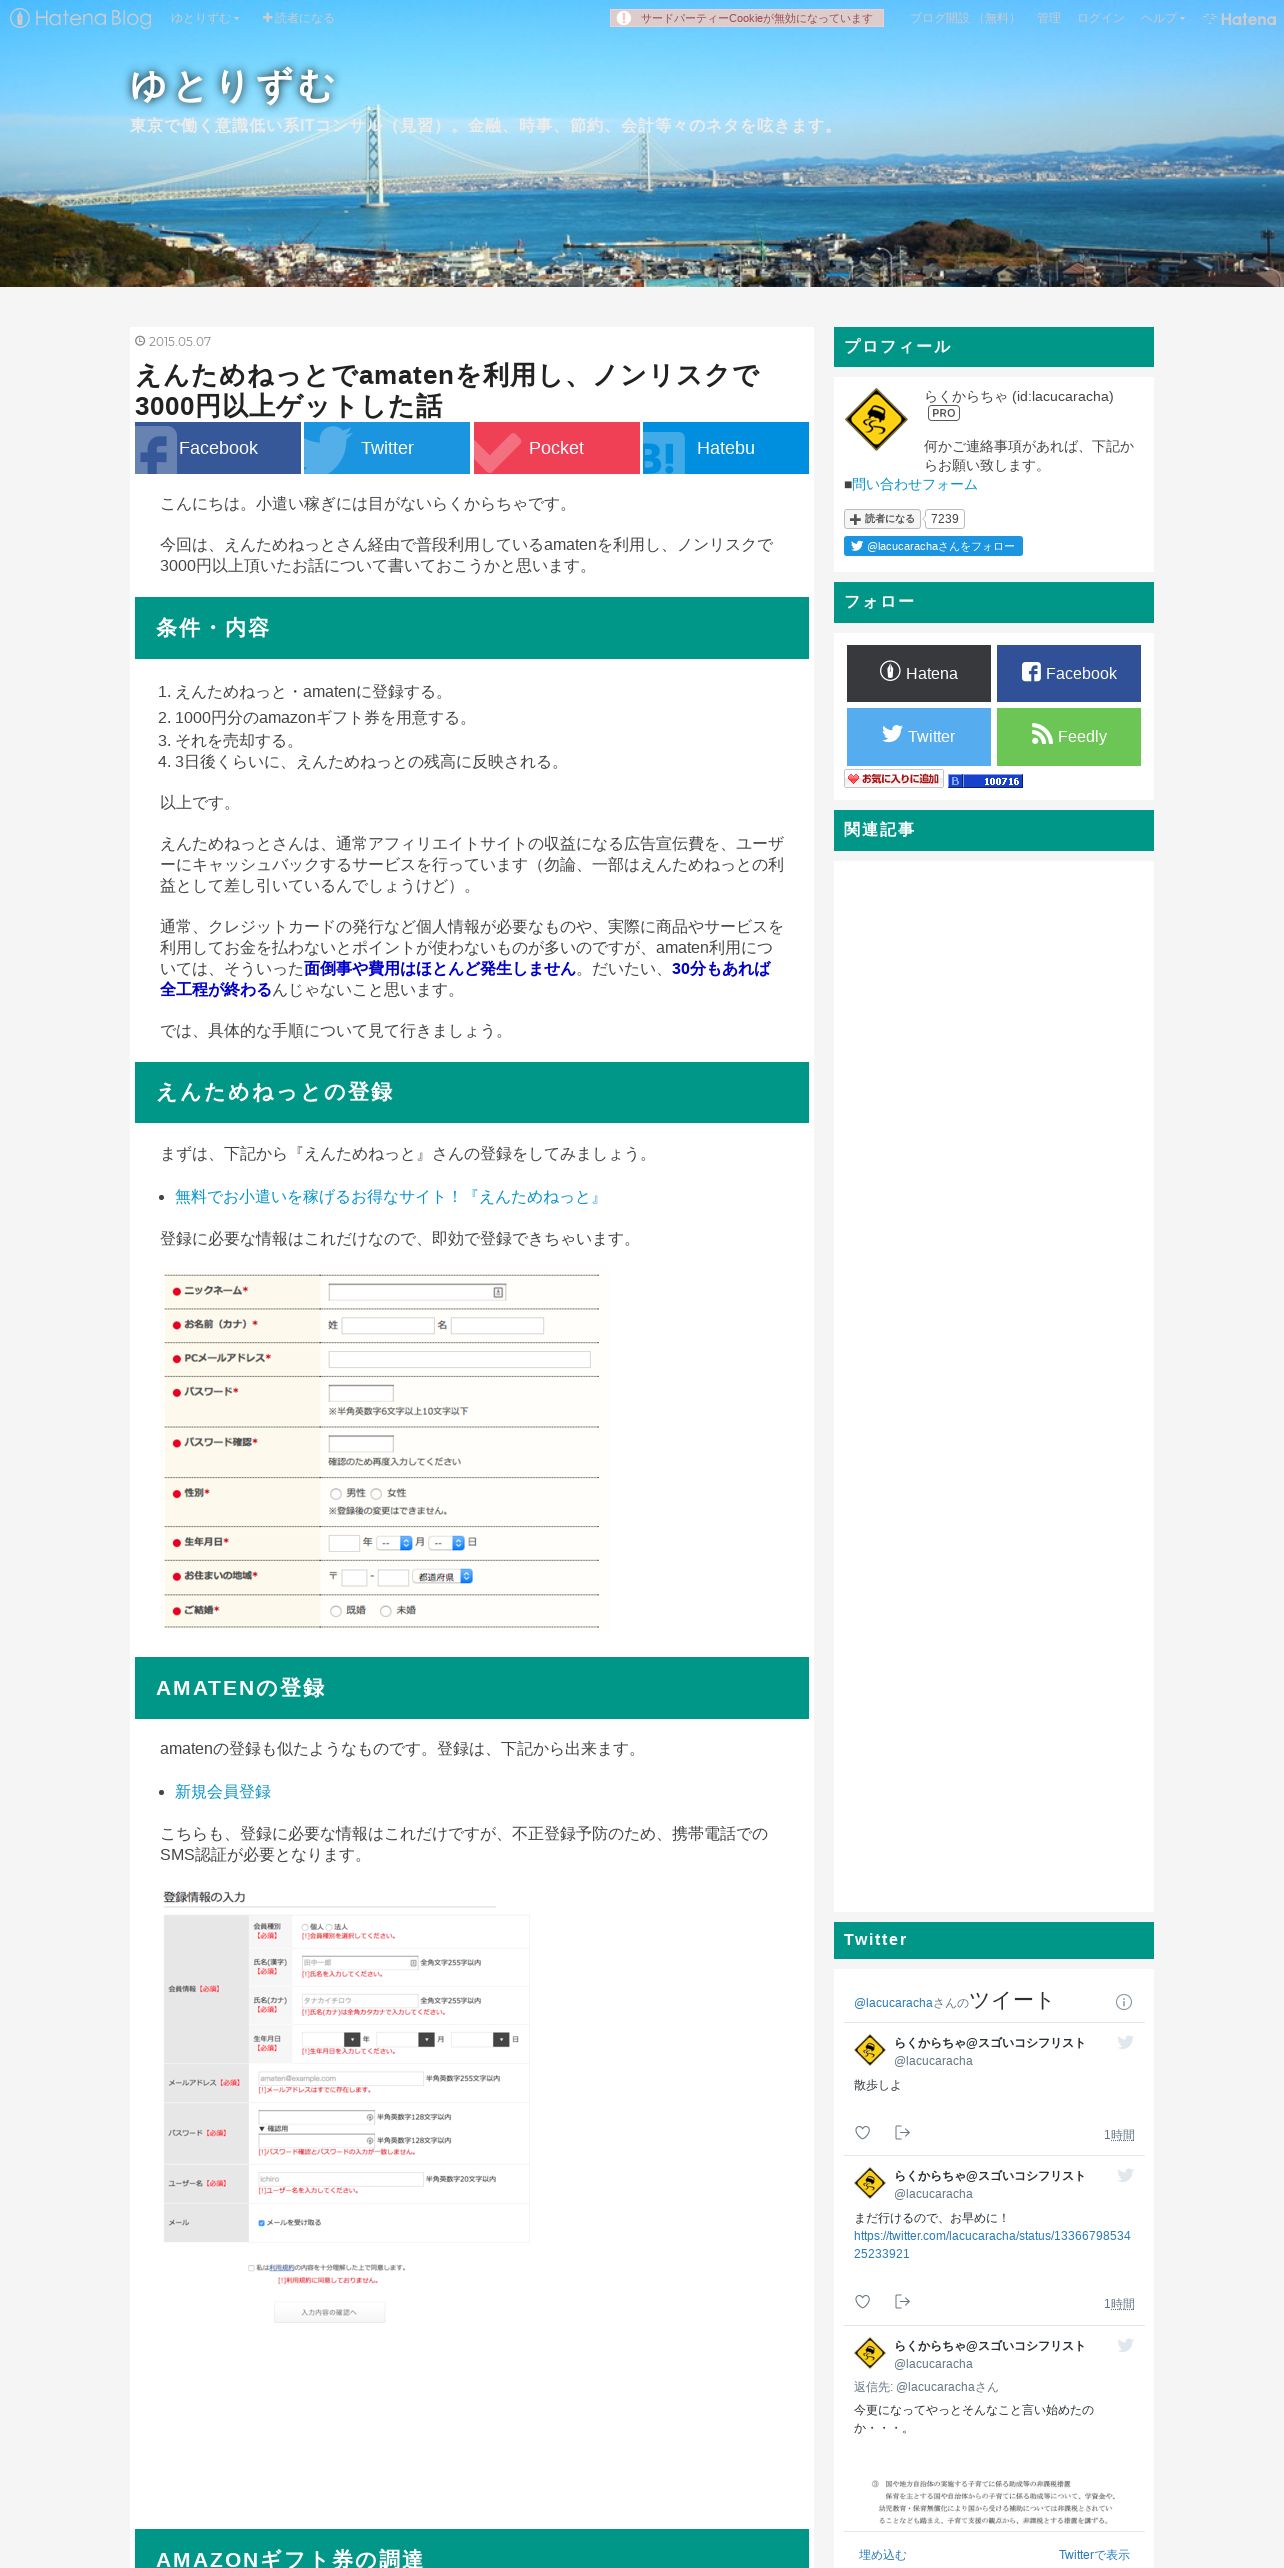Image resolution: width=1284 pixels, height=2568 pixels.
Task: Expand the ヘルプ dropdown menu
Action: tap(1163, 18)
